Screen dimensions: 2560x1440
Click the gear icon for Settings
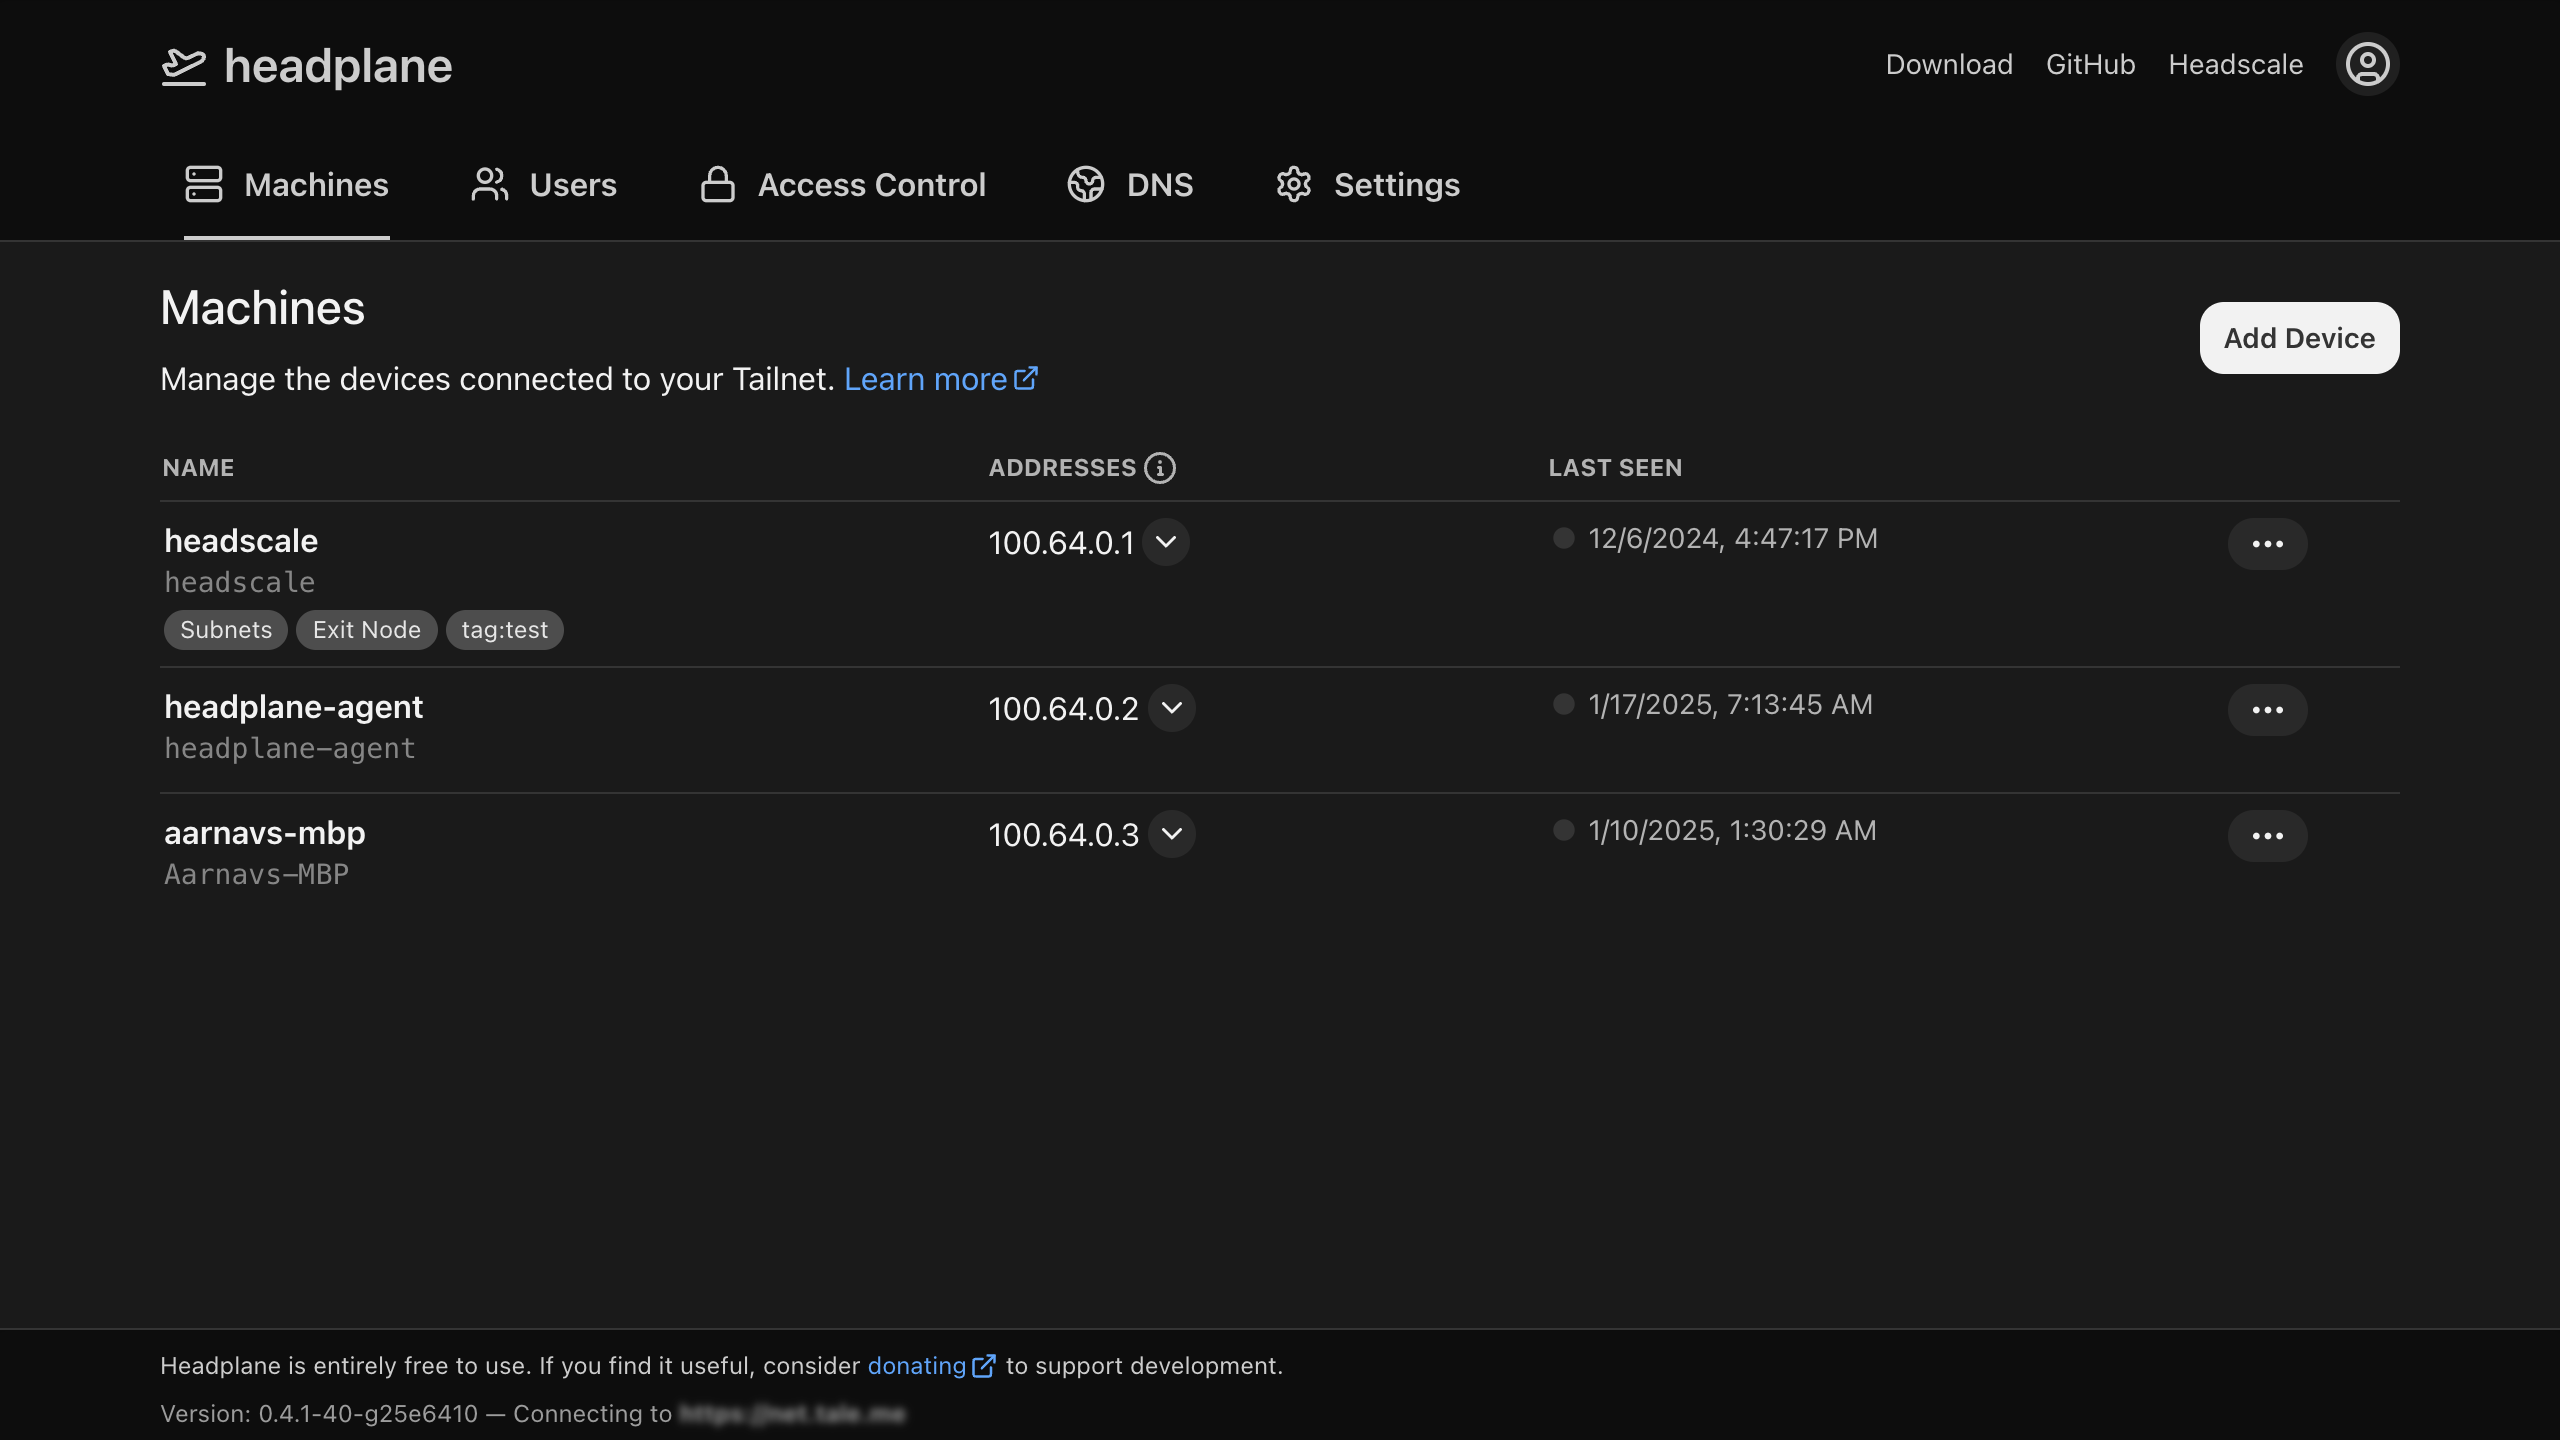pos(1293,185)
